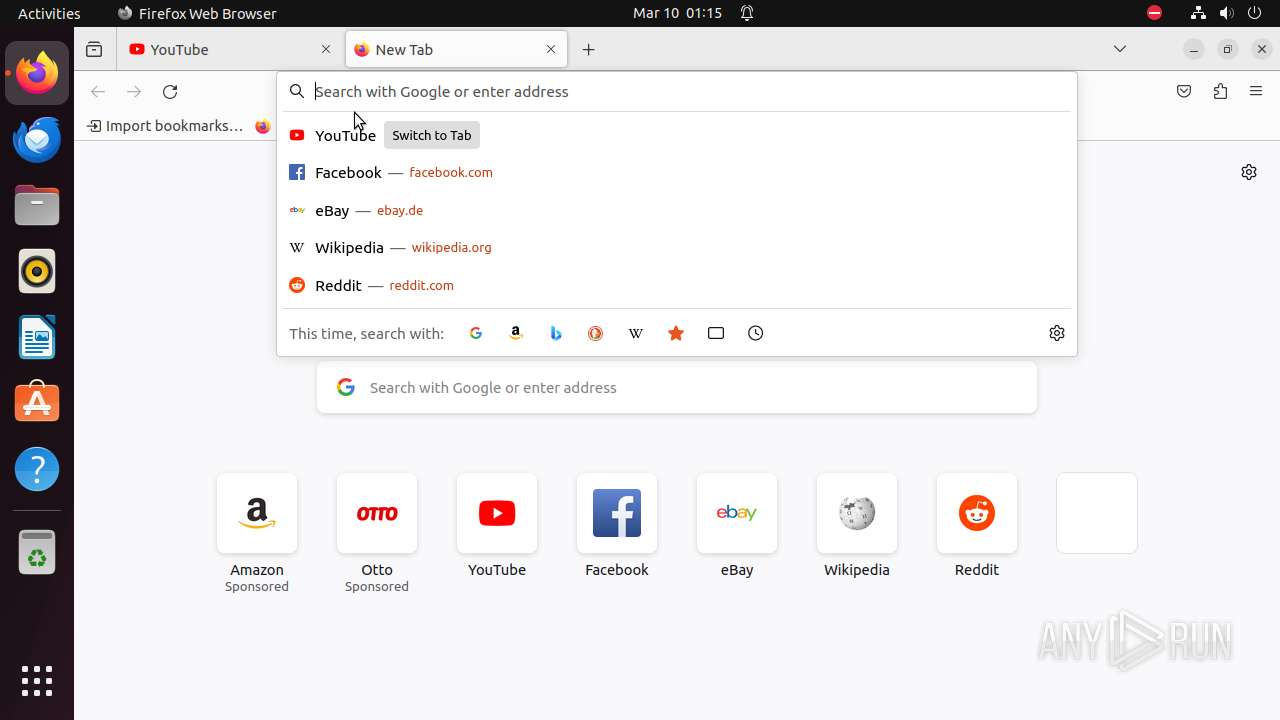Click Switch to Tab button for YouTube

coord(432,135)
